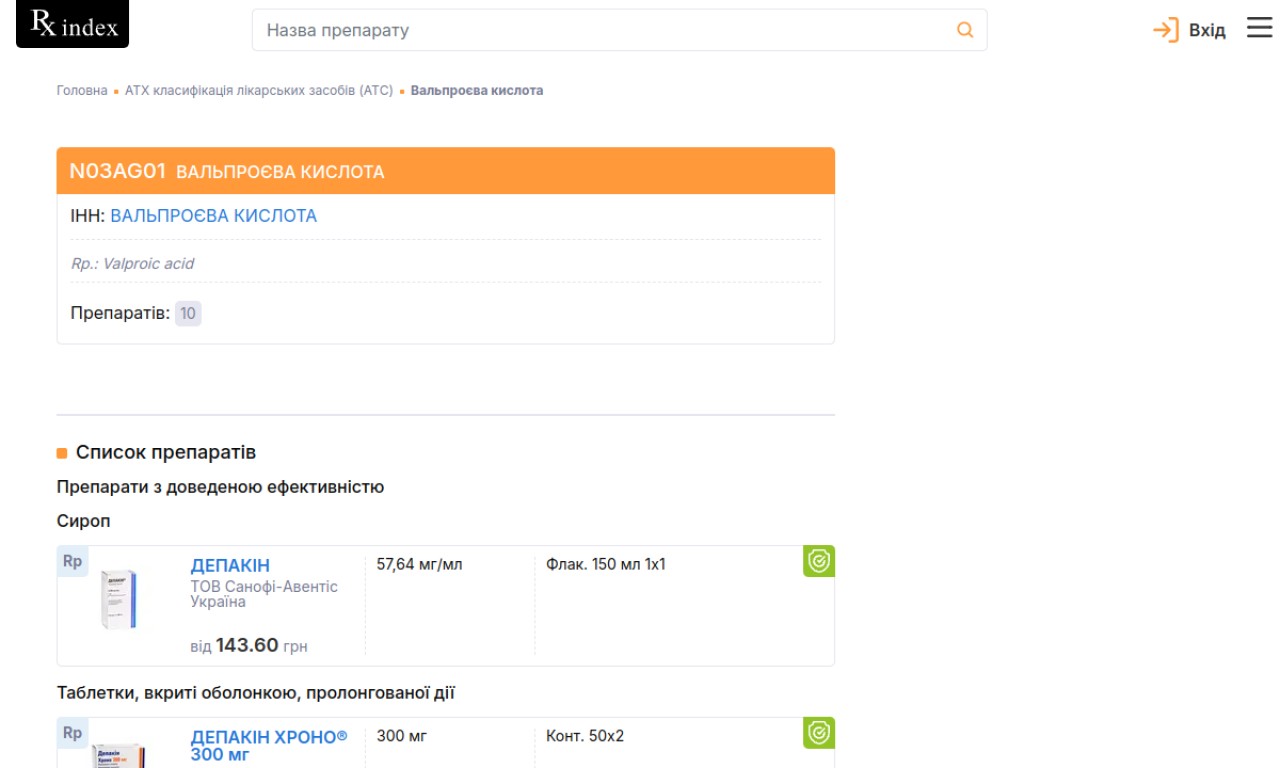Open the hamburger menu

[x=1259, y=28]
